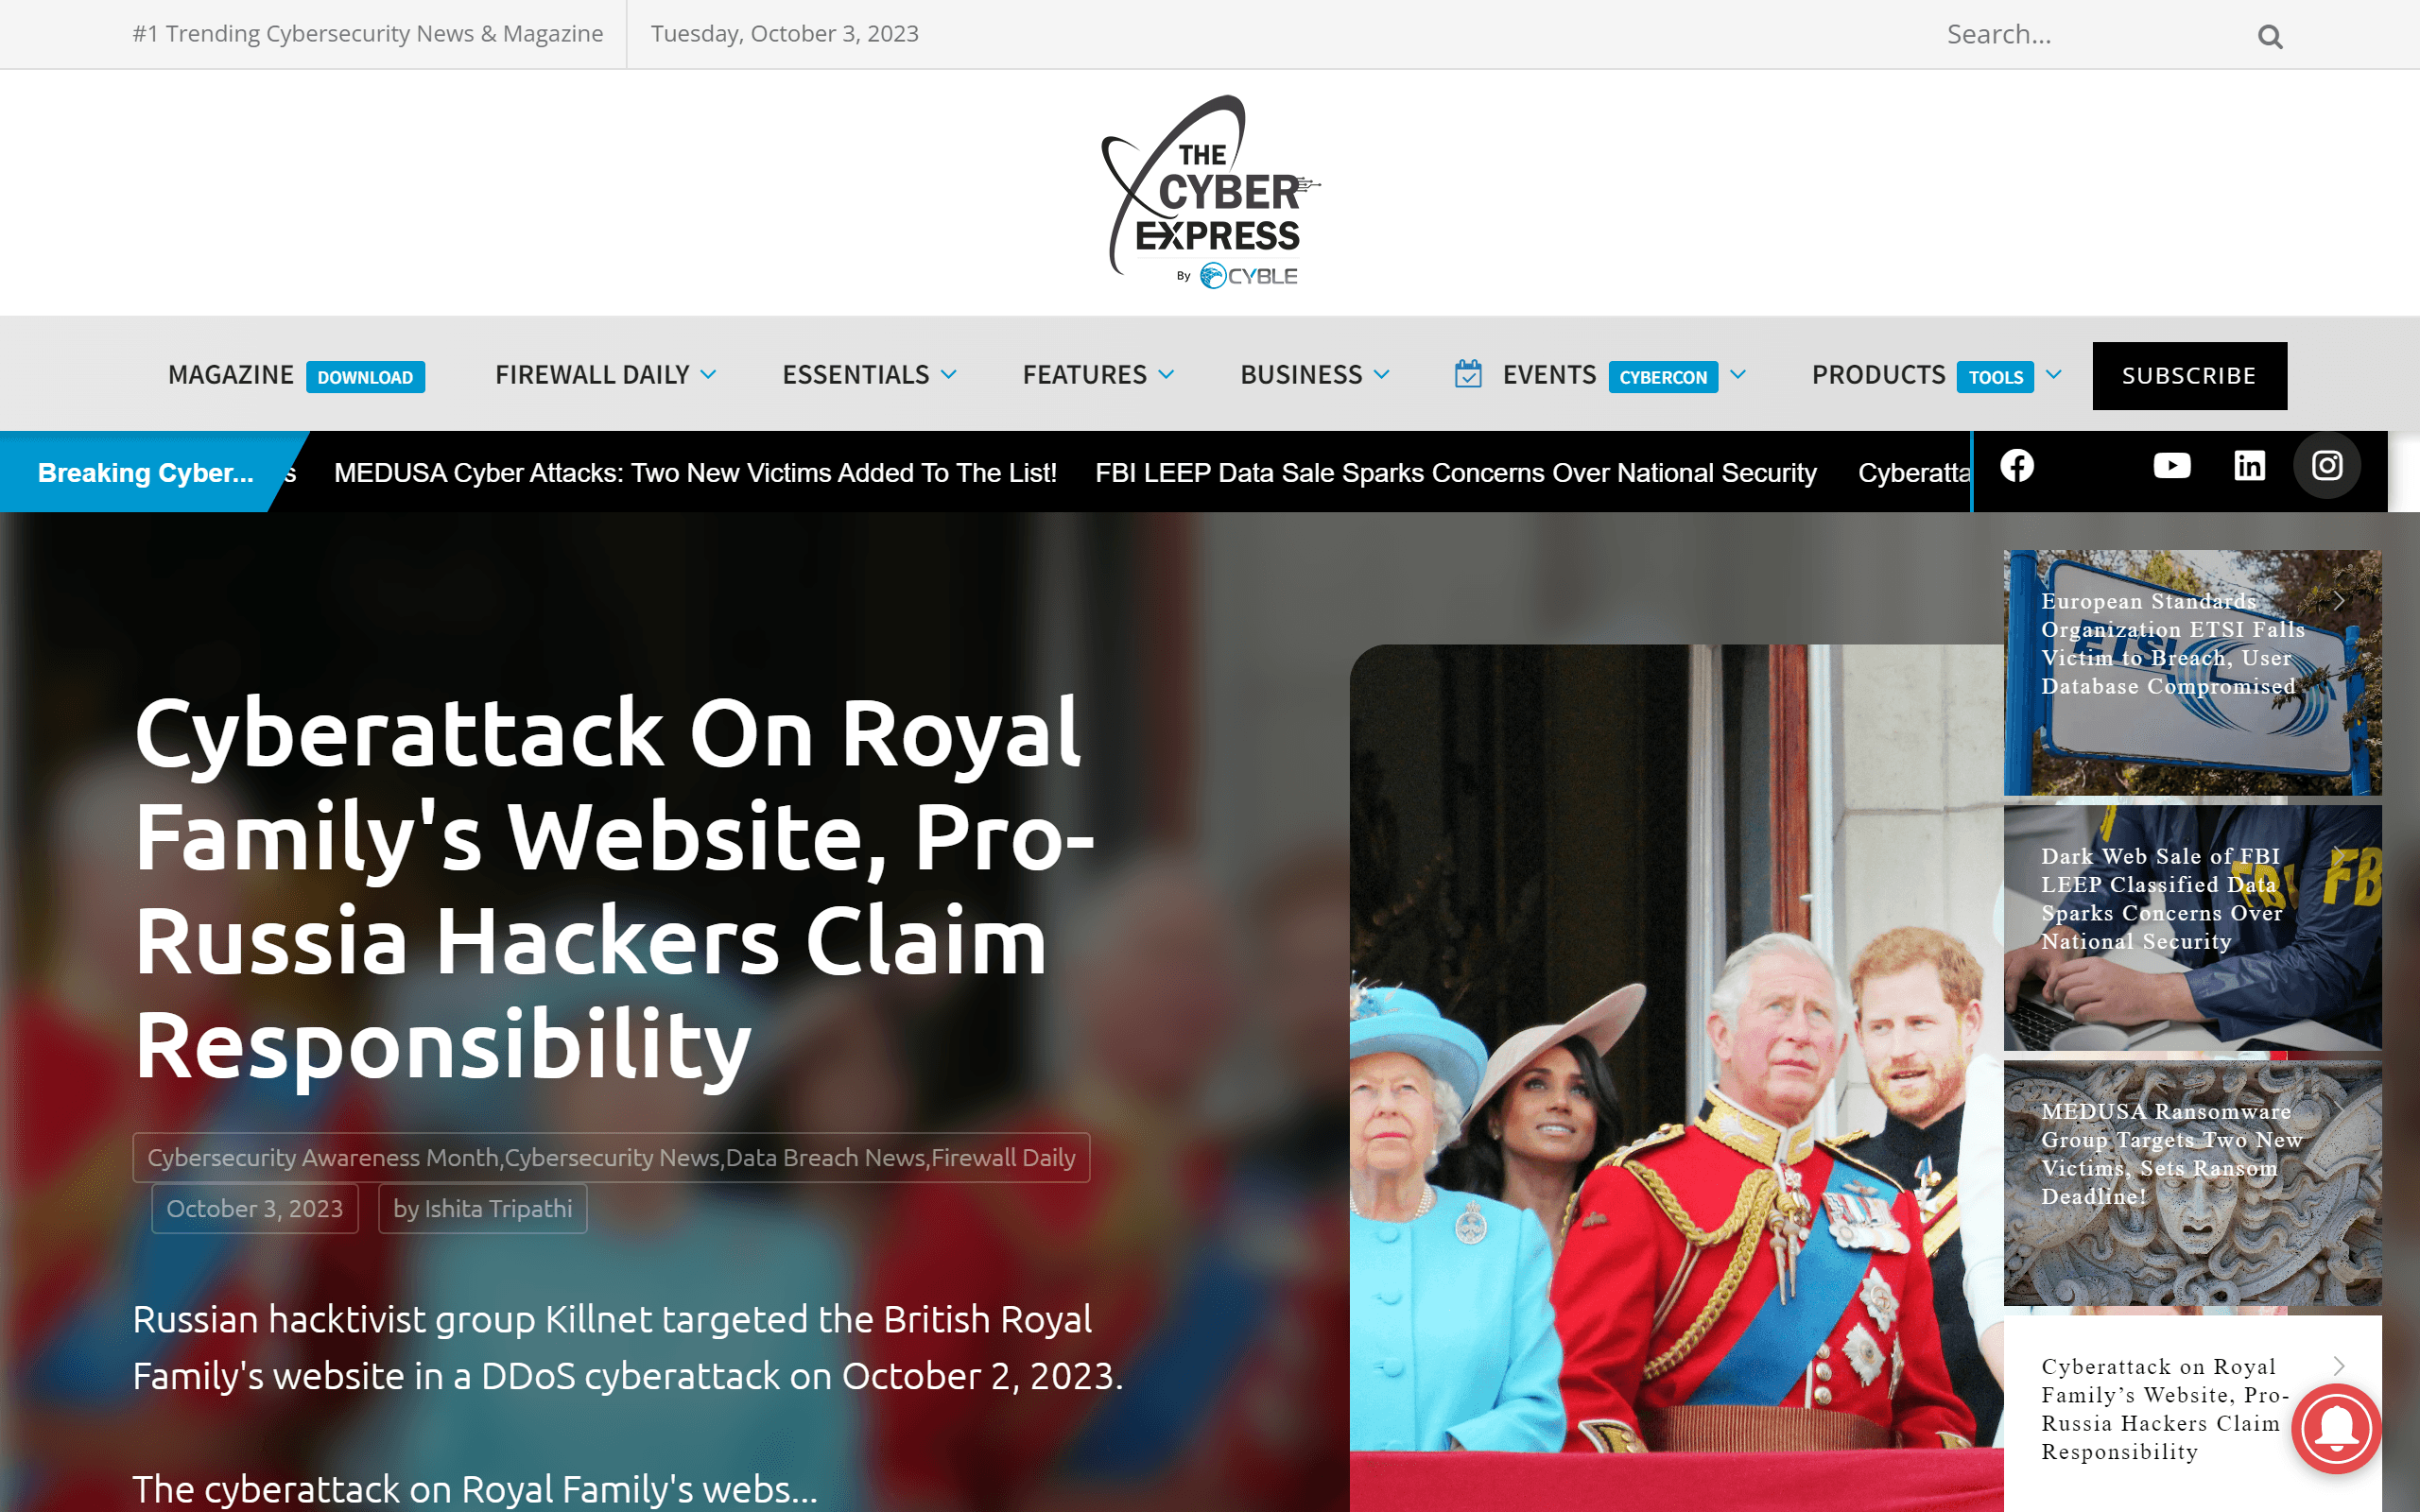Expand the Essentials menu chevron

pyautogui.click(x=948, y=375)
